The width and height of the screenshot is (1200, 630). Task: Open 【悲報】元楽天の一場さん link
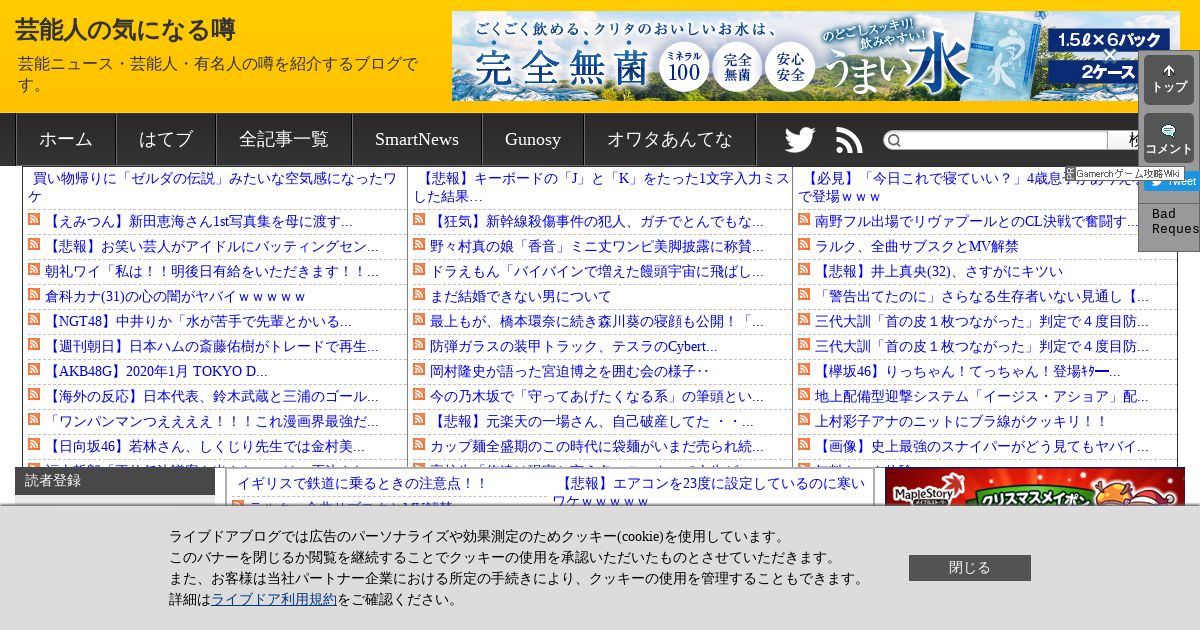tap(592, 421)
